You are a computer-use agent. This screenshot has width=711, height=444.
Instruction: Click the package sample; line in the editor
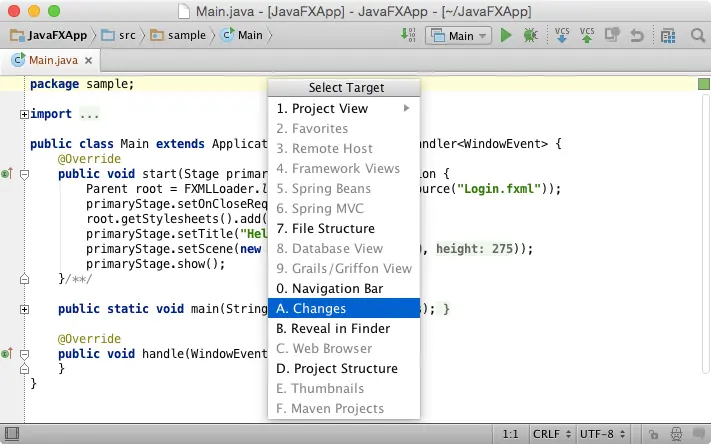tap(82, 84)
